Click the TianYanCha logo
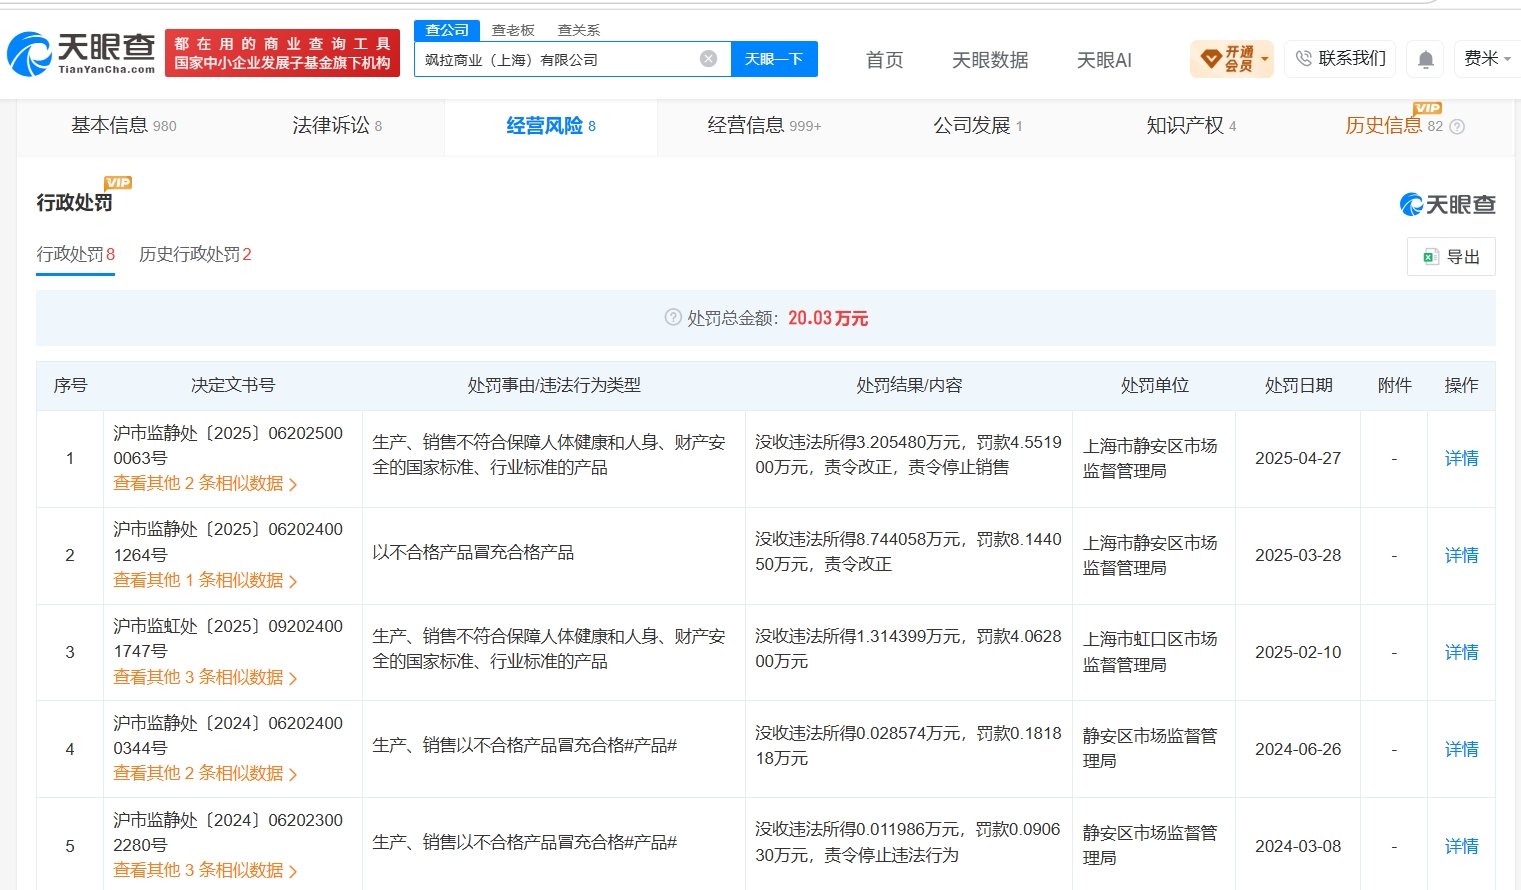 pos(81,54)
